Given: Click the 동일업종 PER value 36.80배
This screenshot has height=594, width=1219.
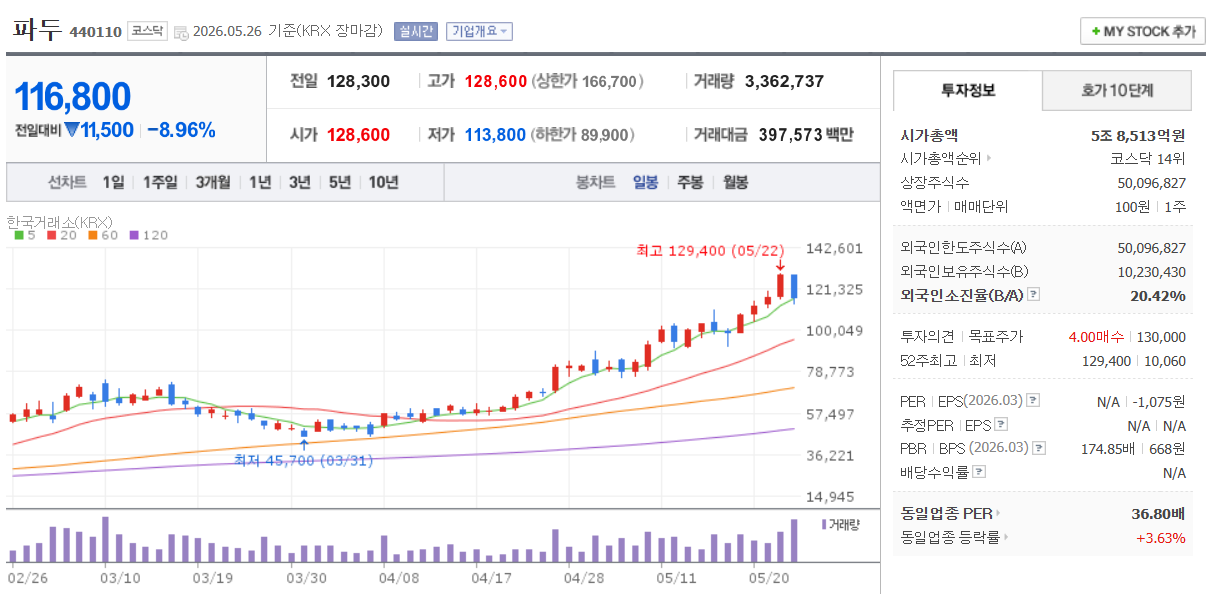Looking at the screenshot, I should pyautogui.click(x=1158, y=514).
